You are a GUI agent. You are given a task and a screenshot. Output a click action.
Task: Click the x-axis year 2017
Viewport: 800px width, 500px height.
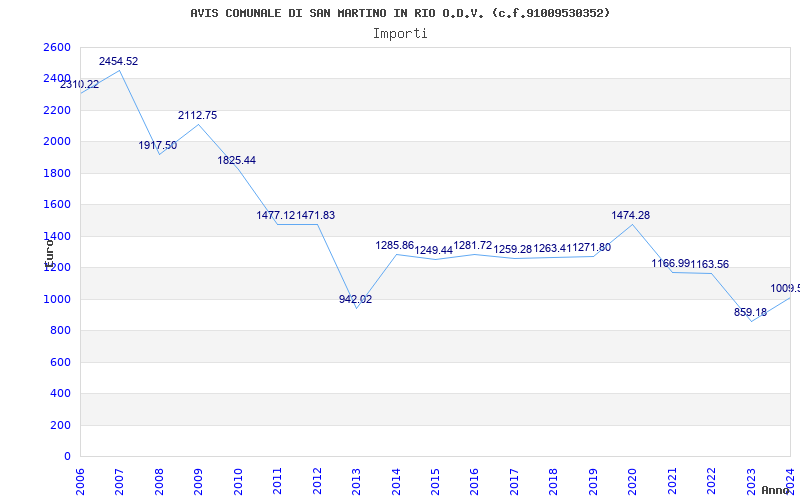click(514, 481)
